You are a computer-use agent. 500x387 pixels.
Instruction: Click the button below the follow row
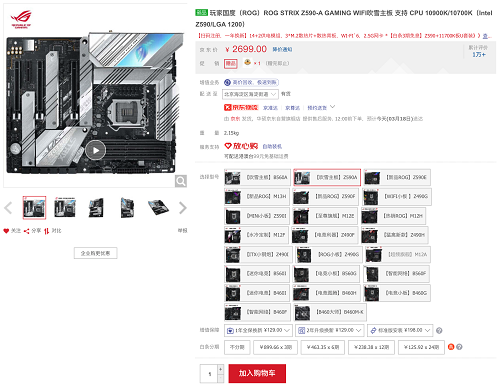point(95,253)
